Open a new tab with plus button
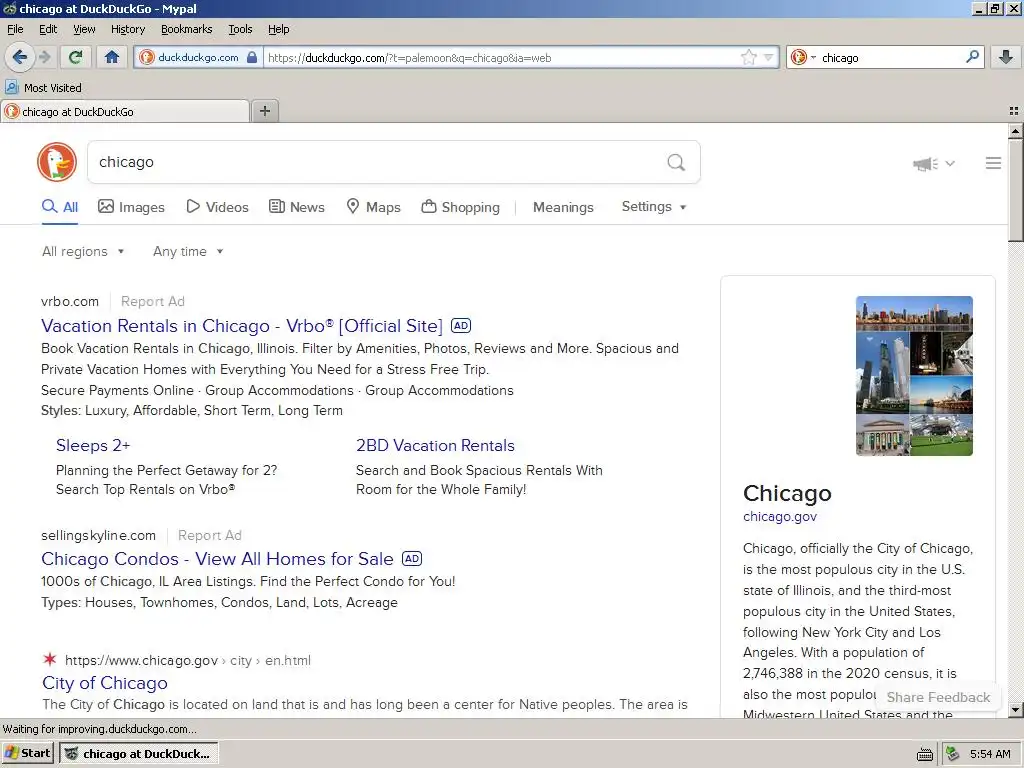This screenshot has height=768, width=1024. point(264,111)
